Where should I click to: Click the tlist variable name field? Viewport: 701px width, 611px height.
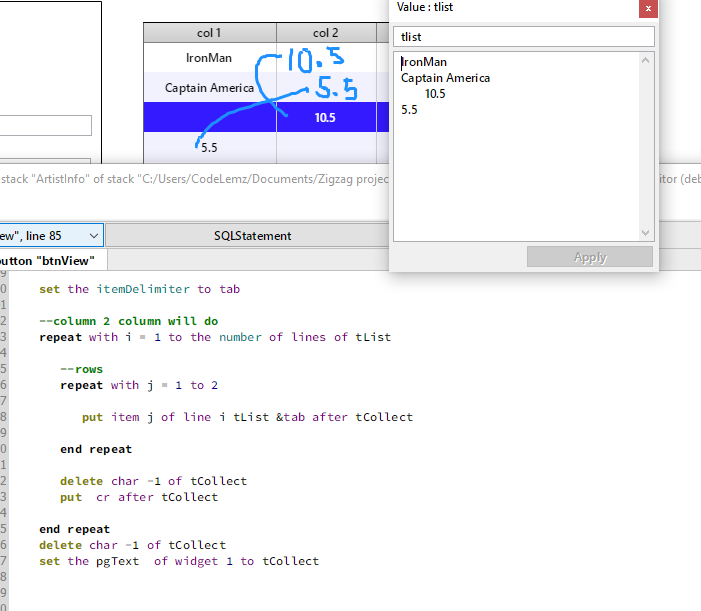point(524,36)
